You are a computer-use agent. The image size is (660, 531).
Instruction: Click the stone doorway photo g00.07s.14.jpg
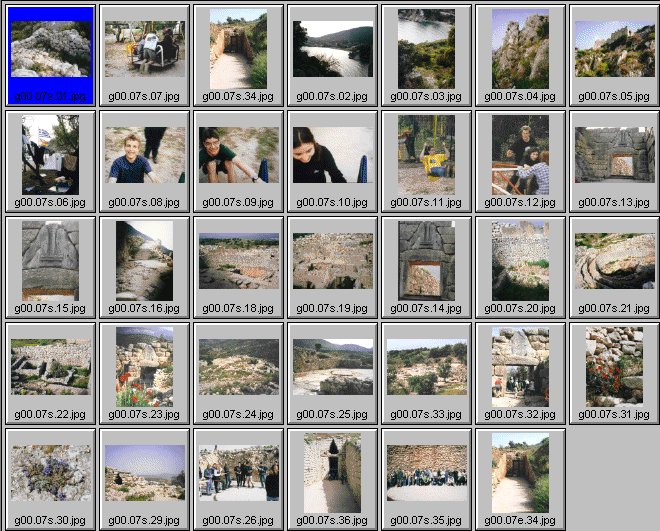(x=426, y=261)
